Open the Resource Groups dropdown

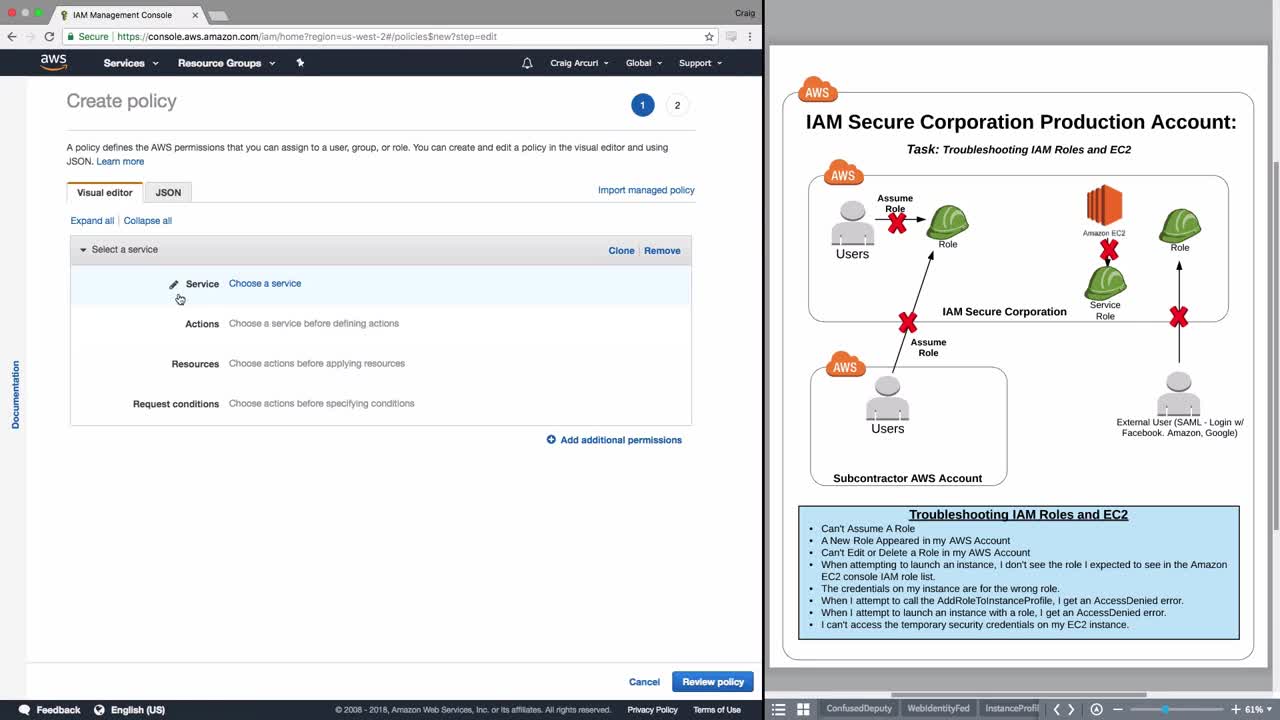pos(227,63)
